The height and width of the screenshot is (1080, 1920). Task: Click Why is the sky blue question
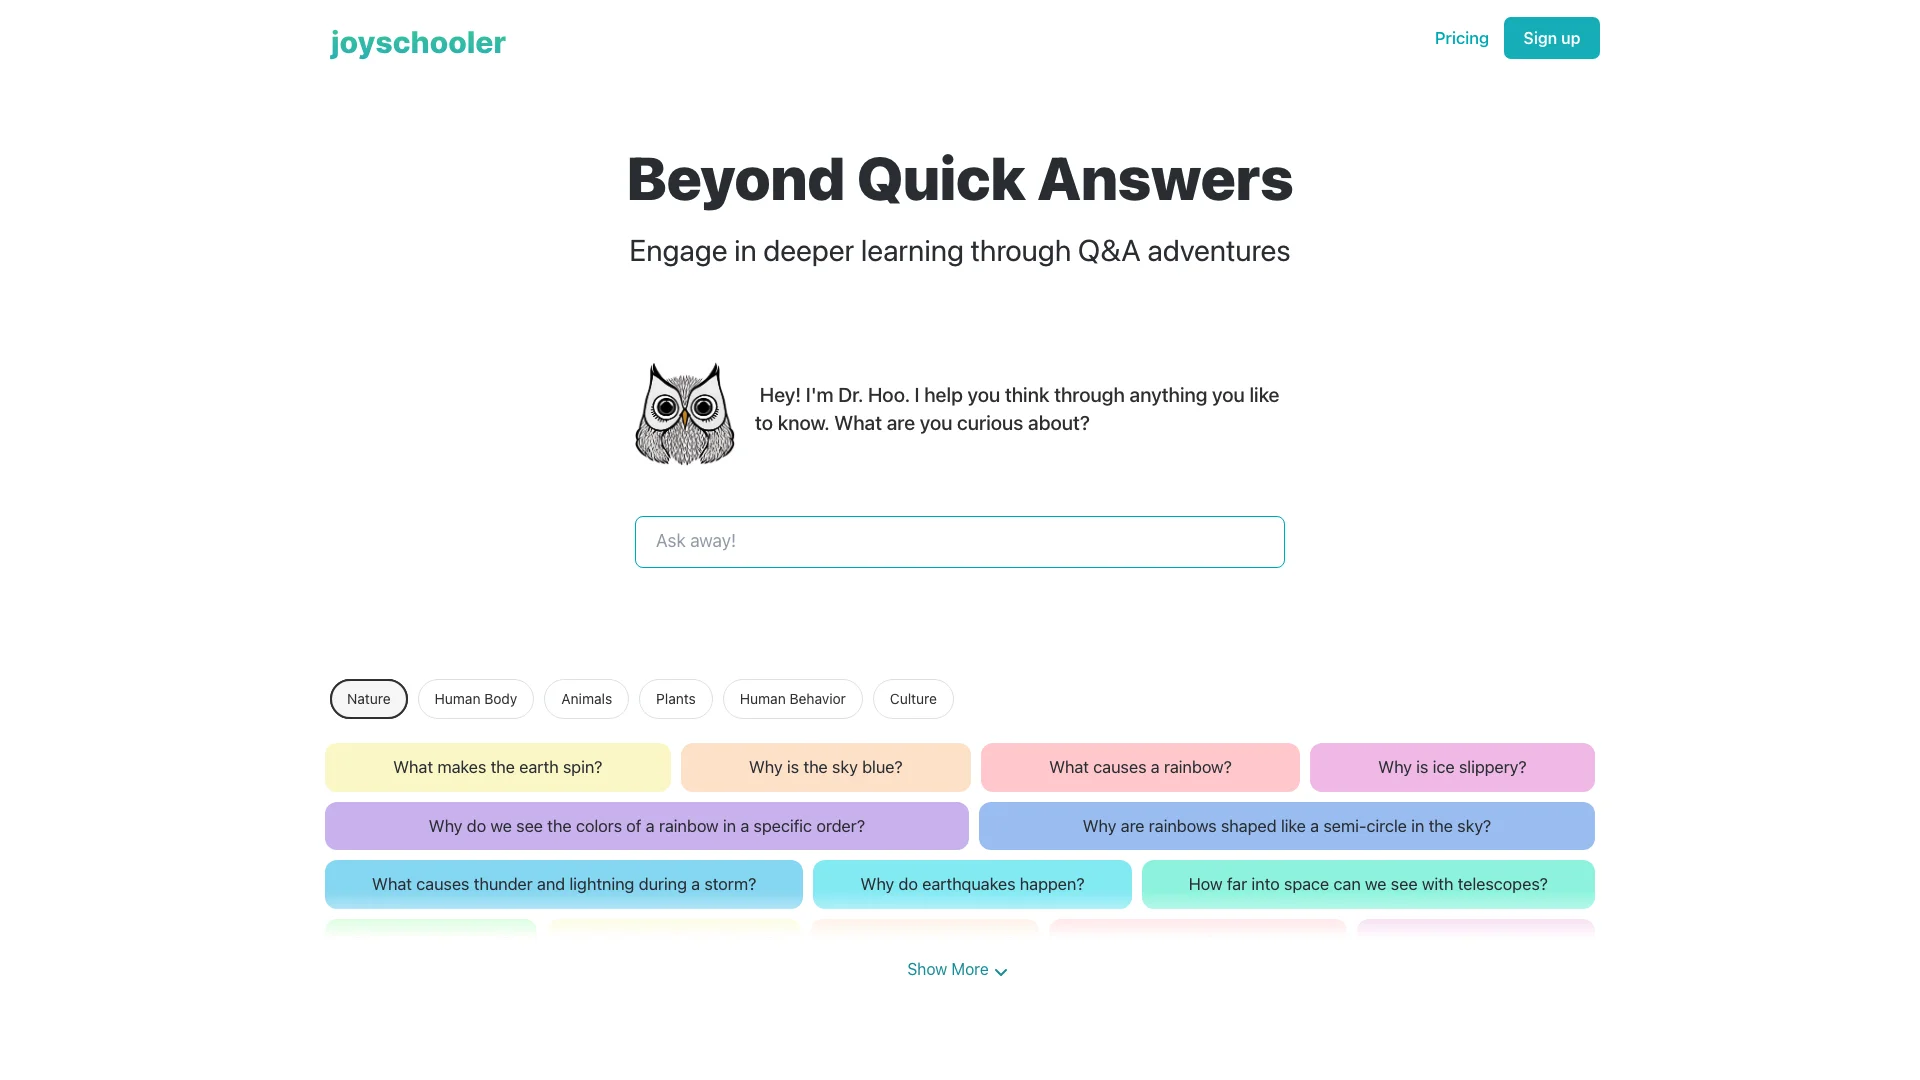click(824, 766)
